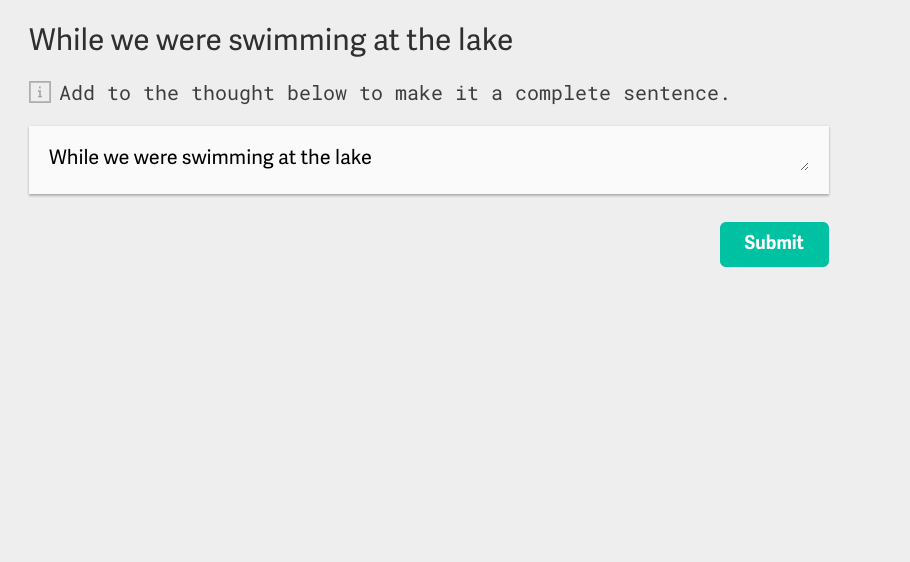Image resolution: width=910 pixels, height=562 pixels.
Task: Click the info icon beside the instructions
Action: click(40, 92)
